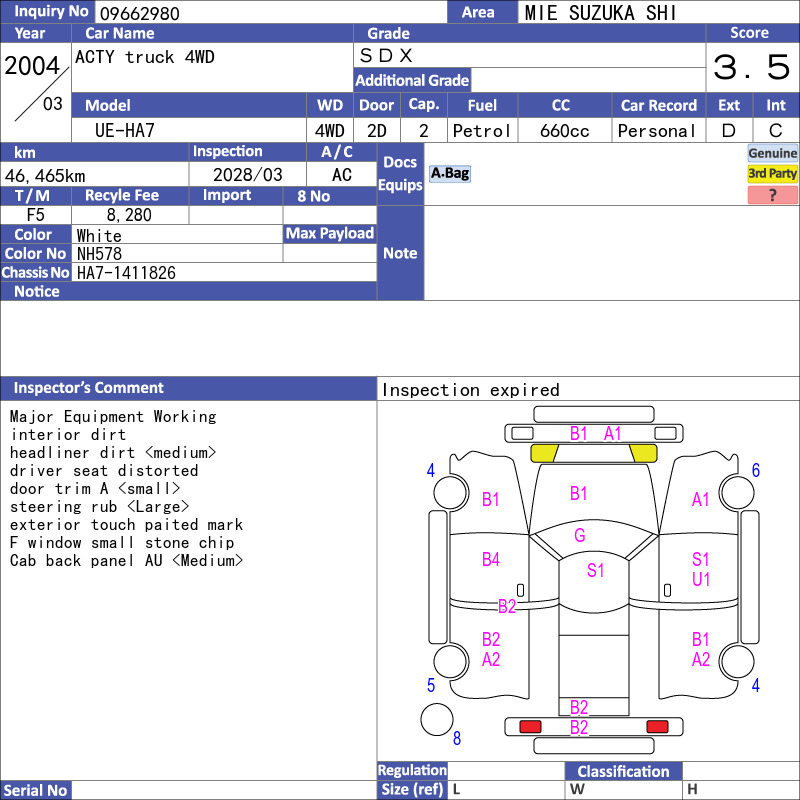Click the left red taillight on the diagram
The image size is (800, 800).
pyautogui.click(x=530, y=727)
